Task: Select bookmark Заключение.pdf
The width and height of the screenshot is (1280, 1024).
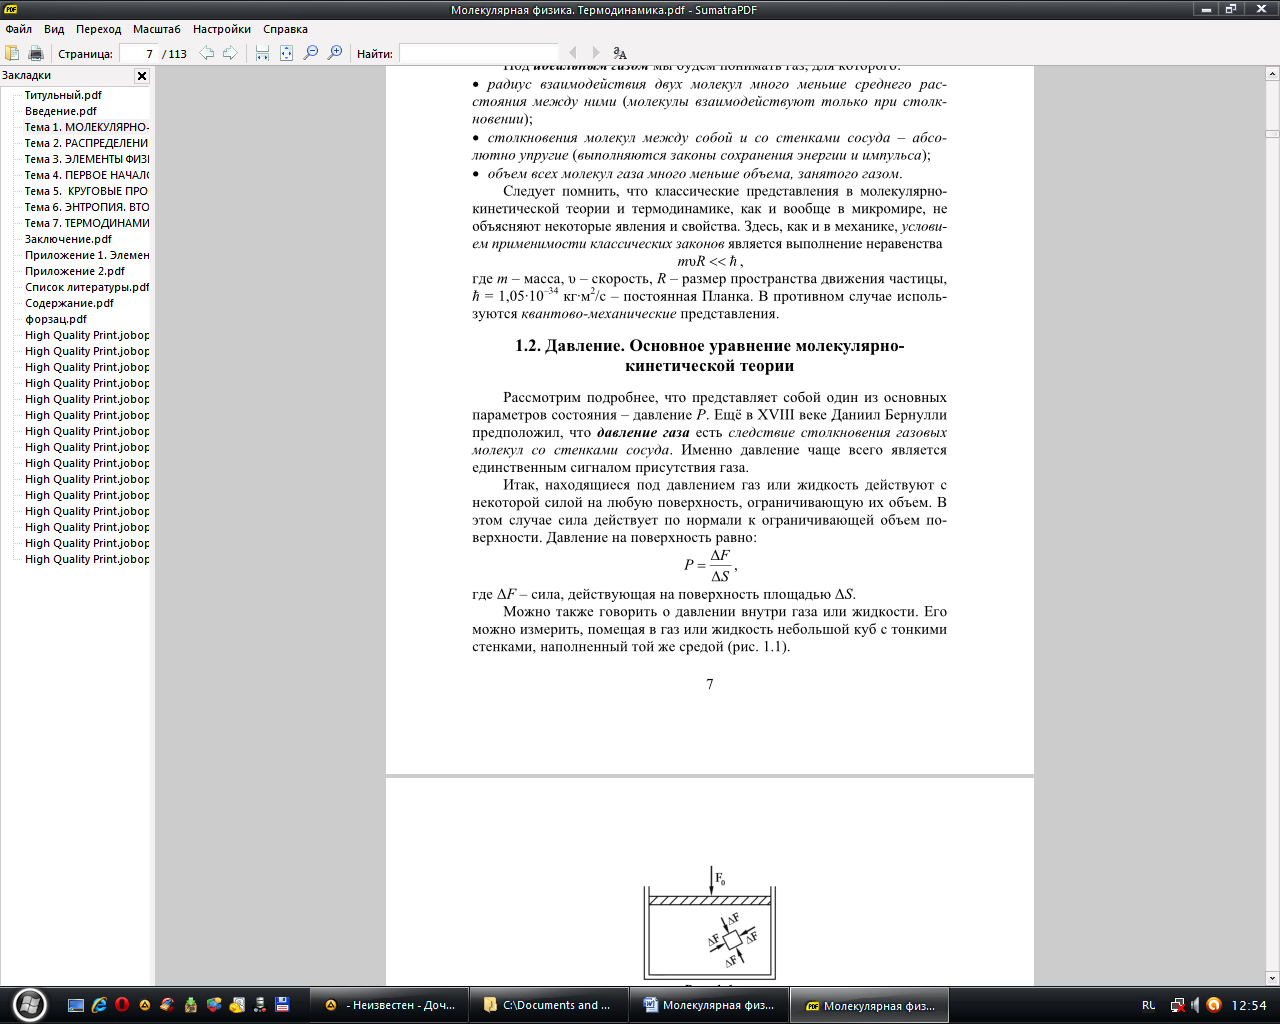Action: [x=68, y=239]
